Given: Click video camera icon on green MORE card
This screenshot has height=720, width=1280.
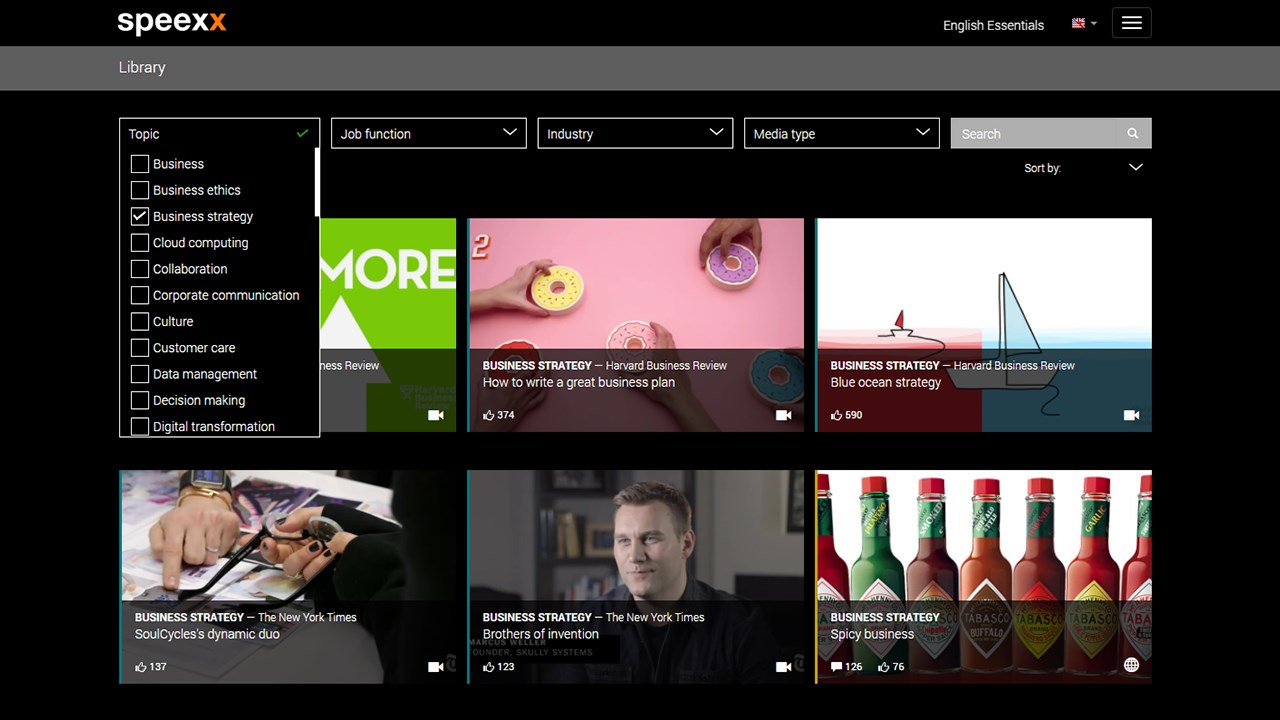Looking at the screenshot, I should (x=435, y=415).
